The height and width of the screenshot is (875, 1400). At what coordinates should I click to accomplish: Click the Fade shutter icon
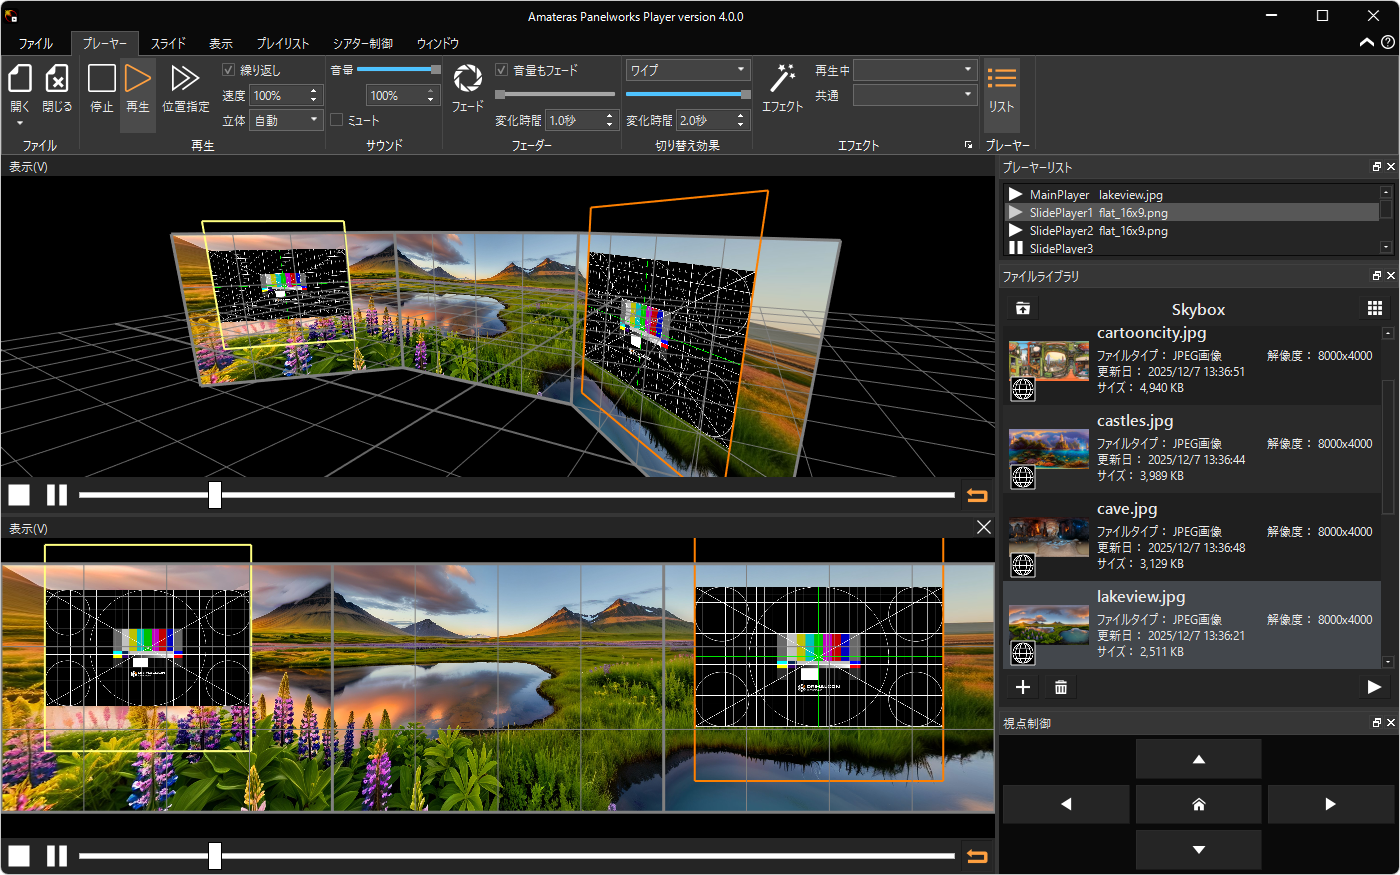click(467, 80)
